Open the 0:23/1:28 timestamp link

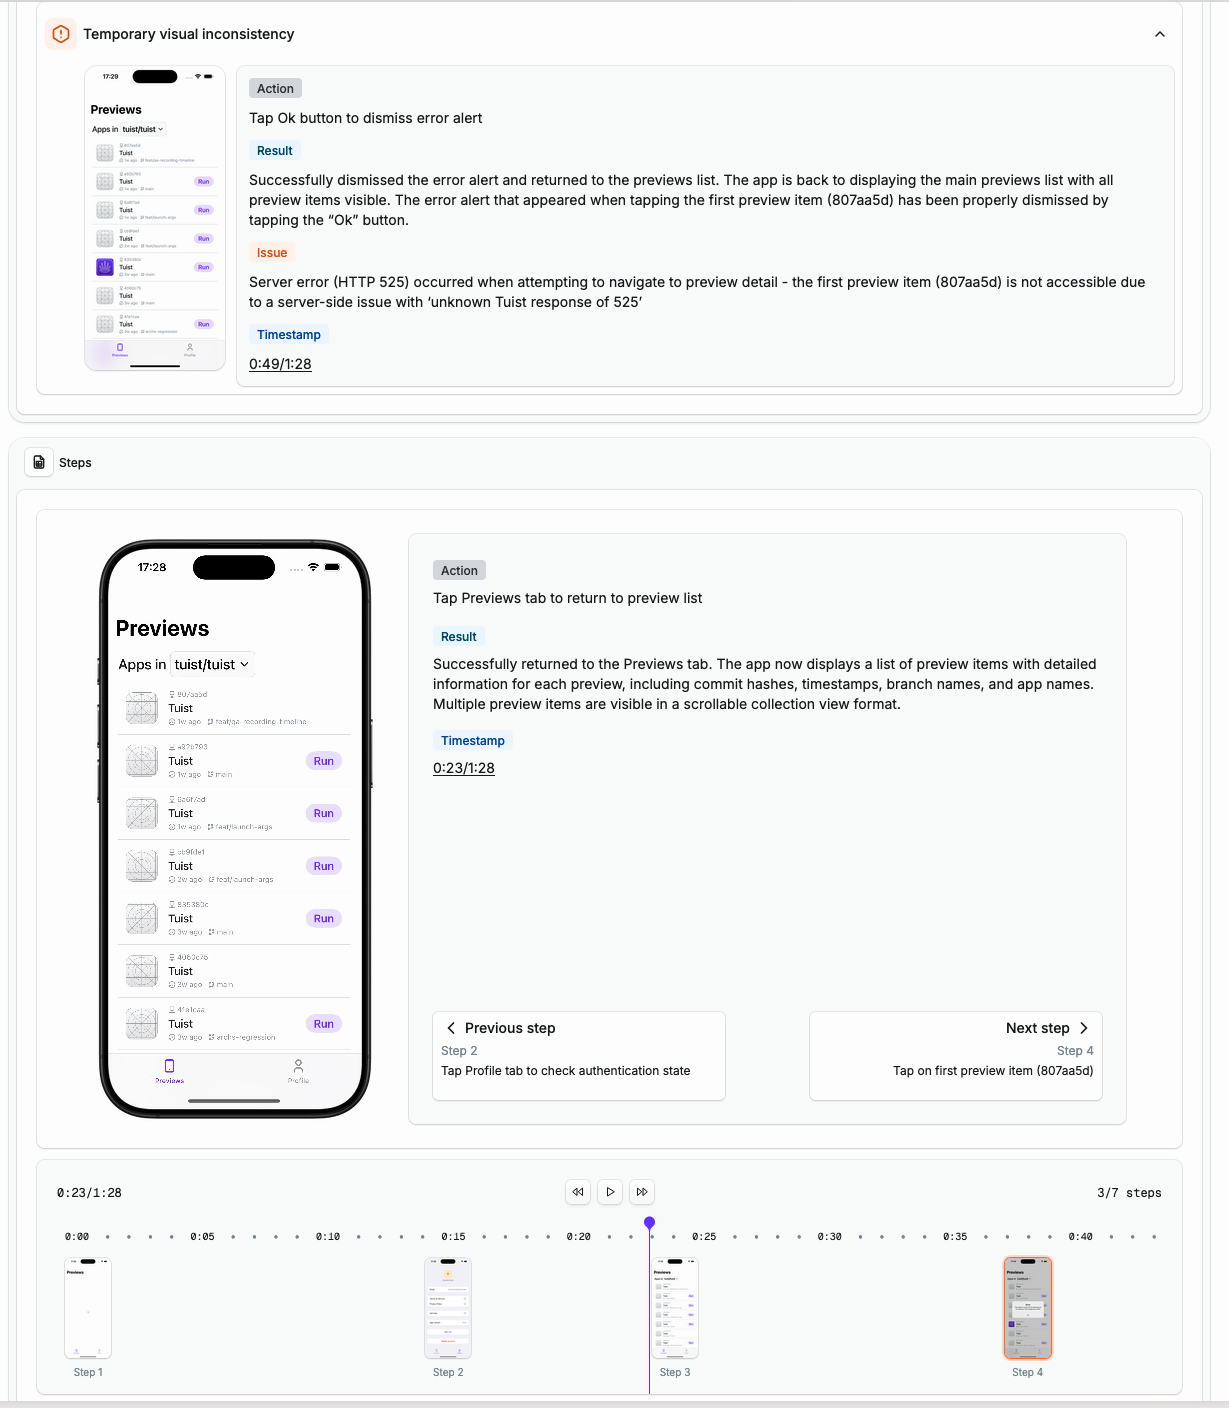coord(464,768)
